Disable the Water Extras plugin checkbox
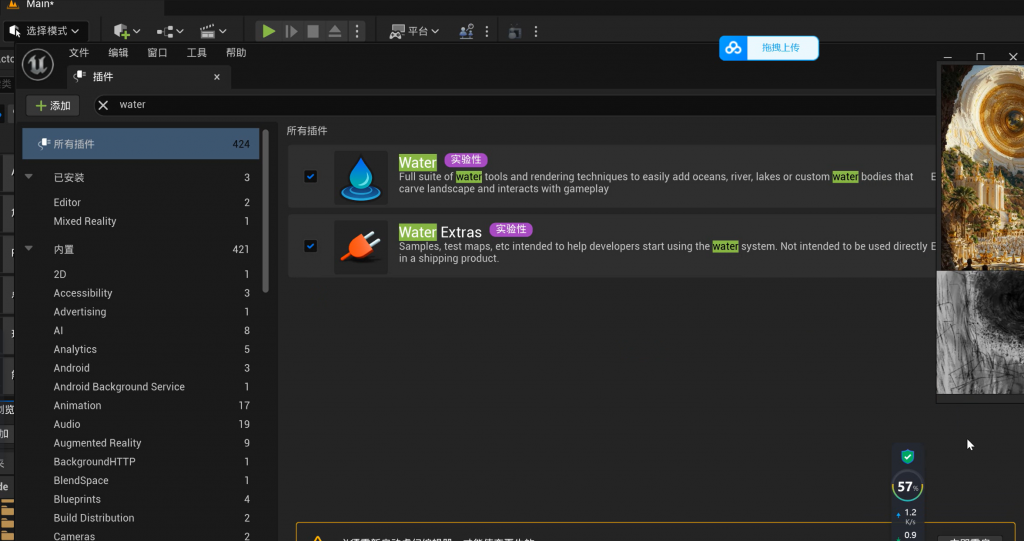 click(310, 246)
